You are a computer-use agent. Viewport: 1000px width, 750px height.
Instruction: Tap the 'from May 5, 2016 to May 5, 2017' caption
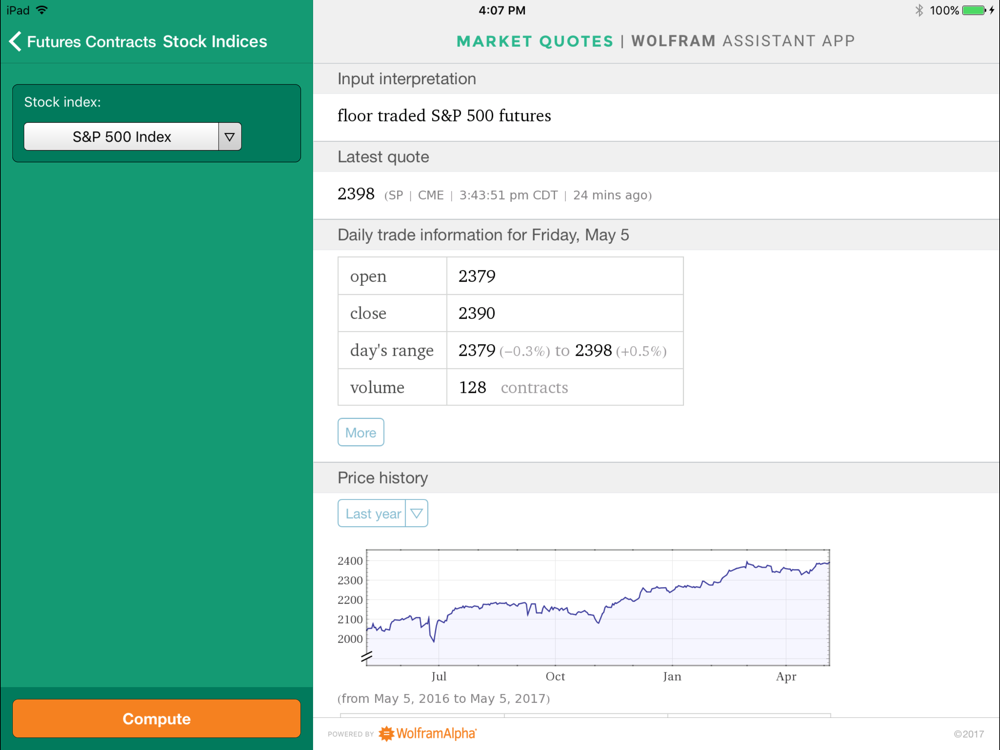[443, 698]
